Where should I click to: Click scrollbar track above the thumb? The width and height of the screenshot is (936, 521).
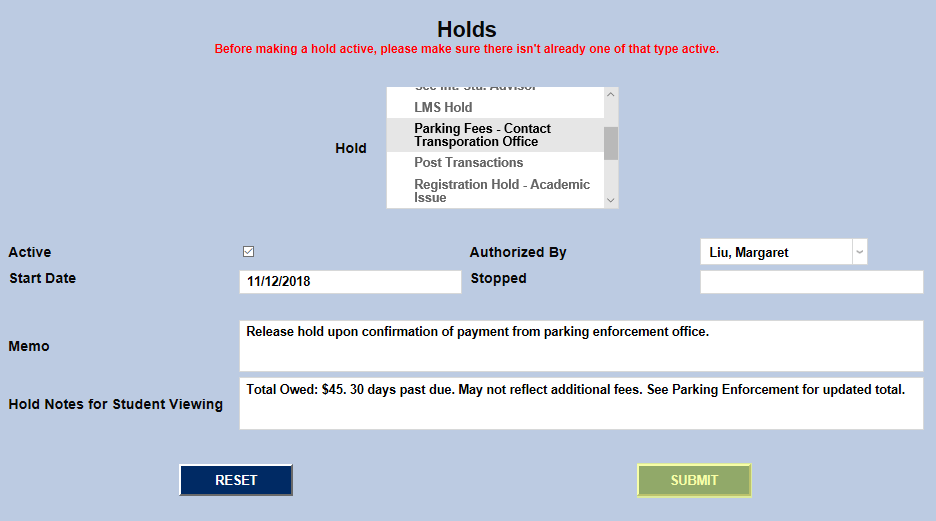pyautogui.click(x=610, y=114)
